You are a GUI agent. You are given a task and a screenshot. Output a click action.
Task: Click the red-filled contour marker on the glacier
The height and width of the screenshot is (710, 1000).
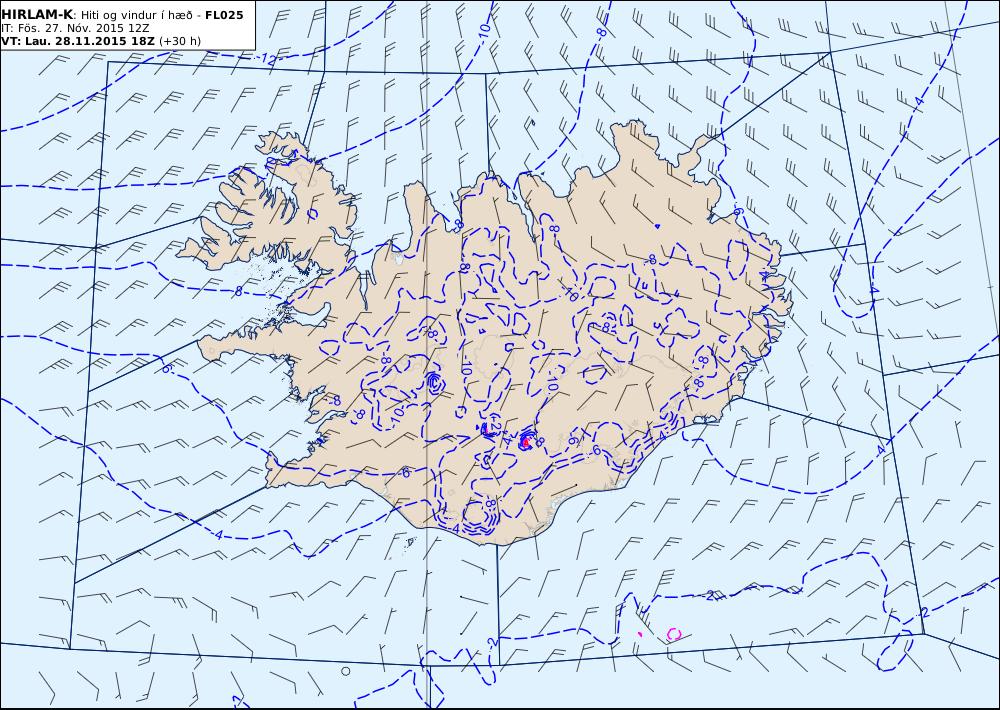pyautogui.click(x=526, y=441)
